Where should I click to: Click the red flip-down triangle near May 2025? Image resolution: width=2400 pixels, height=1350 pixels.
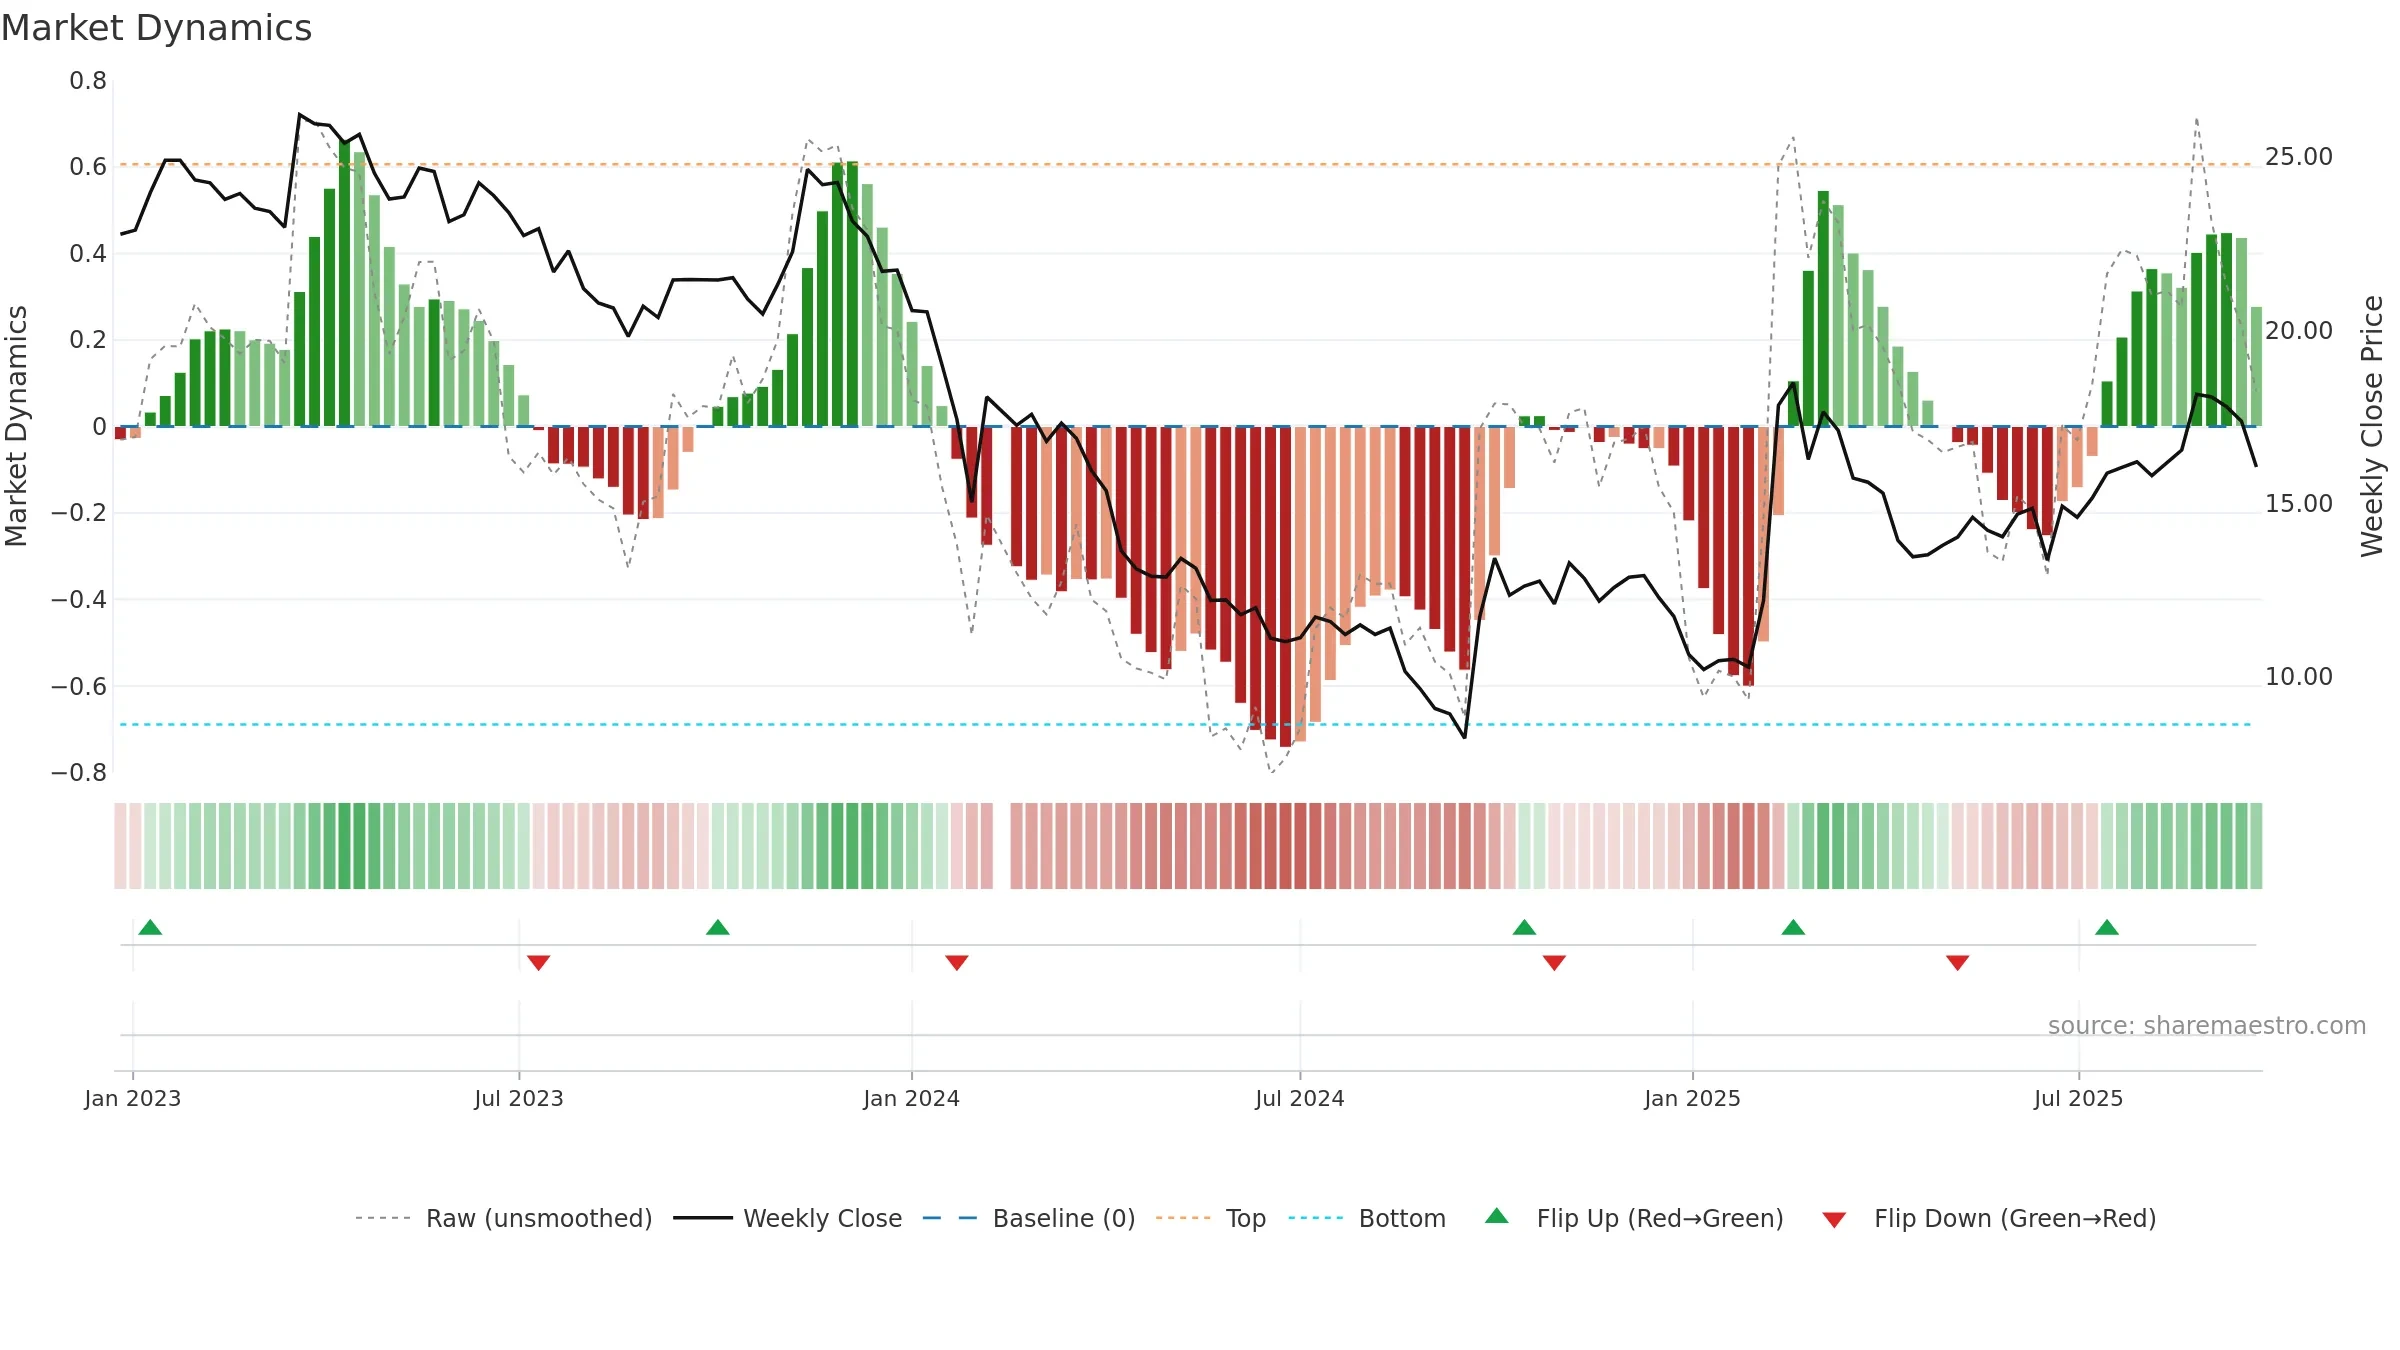[1958, 963]
